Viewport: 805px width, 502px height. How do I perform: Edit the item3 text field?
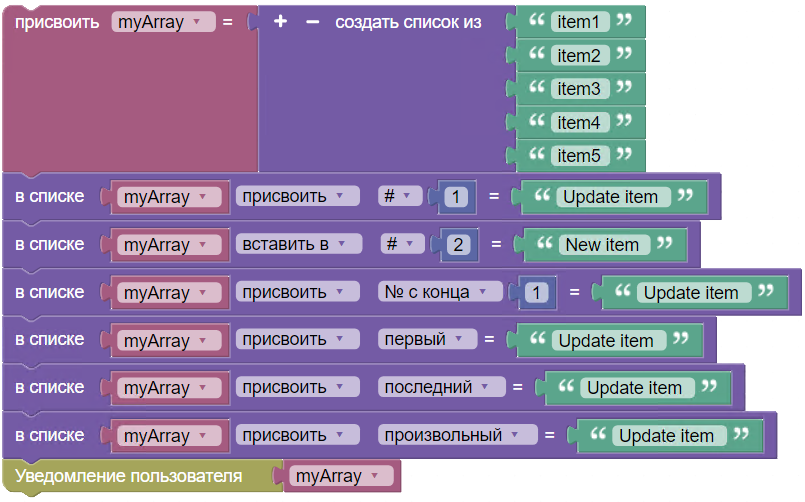579,89
